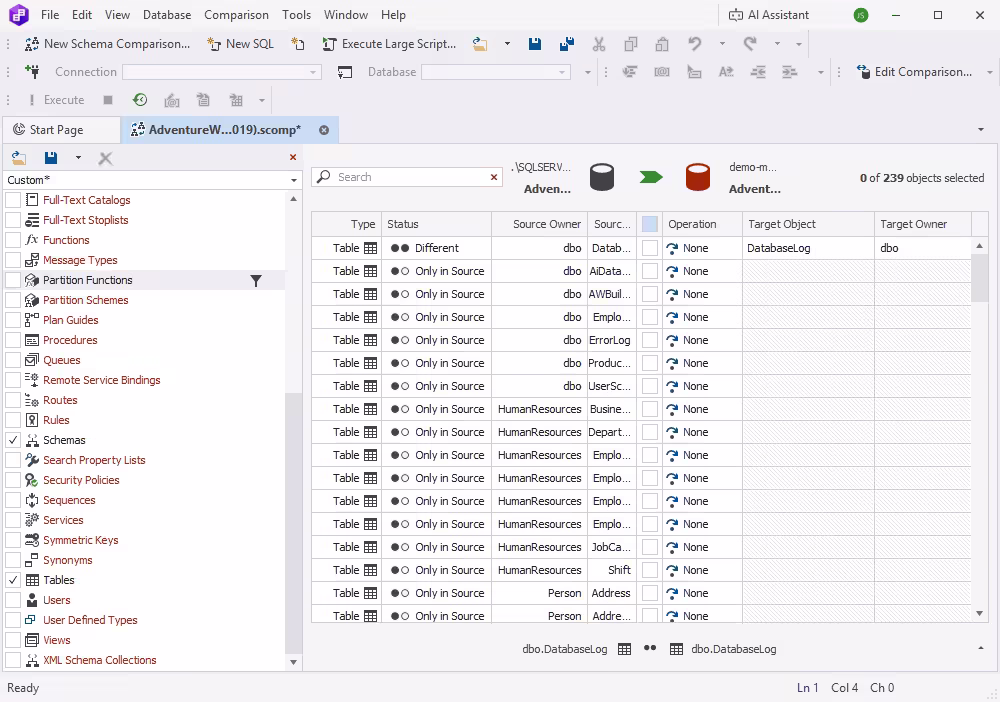Viewport: 1000px width, 702px height.
Task: Click into the Search input field
Action: [408, 177]
